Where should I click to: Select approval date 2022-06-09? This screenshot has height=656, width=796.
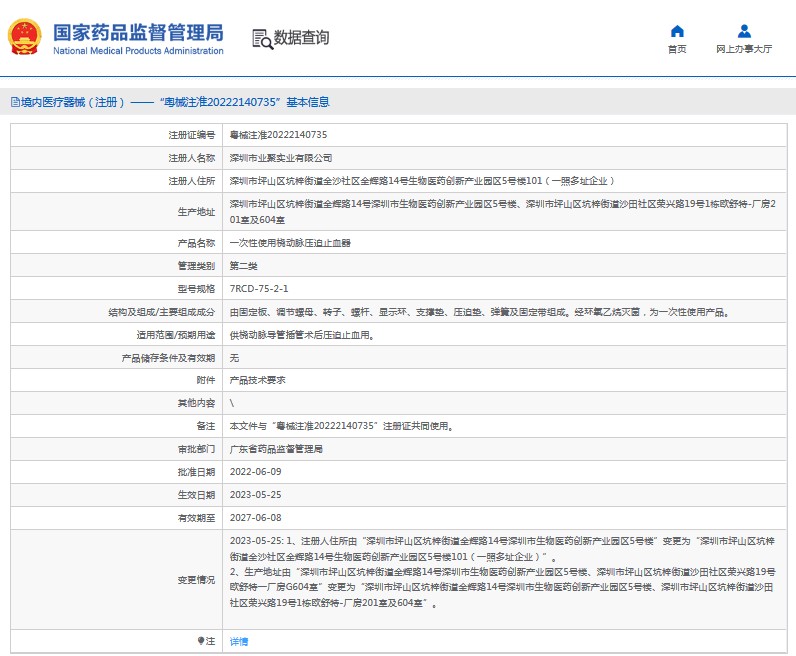(x=255, y=472)
